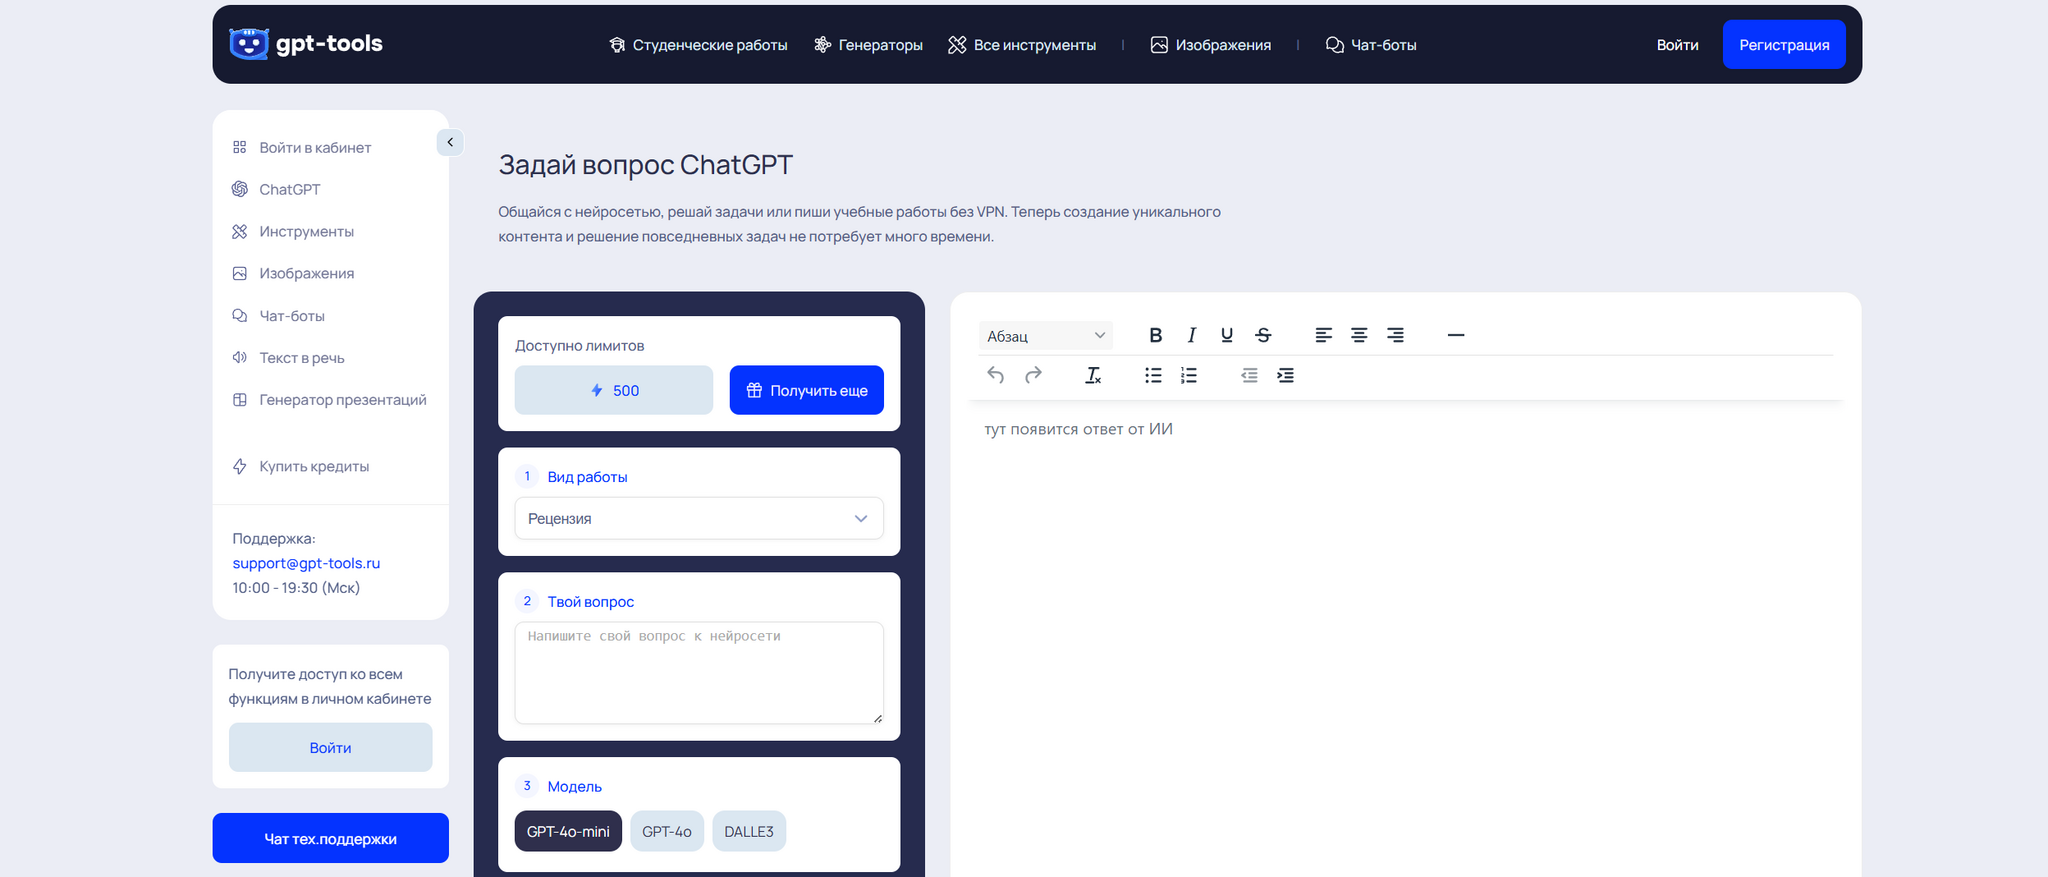Open Генератор презентаций in sidebar
The height and width of the screenshot is (877, 2048).
tap(342, 400)
